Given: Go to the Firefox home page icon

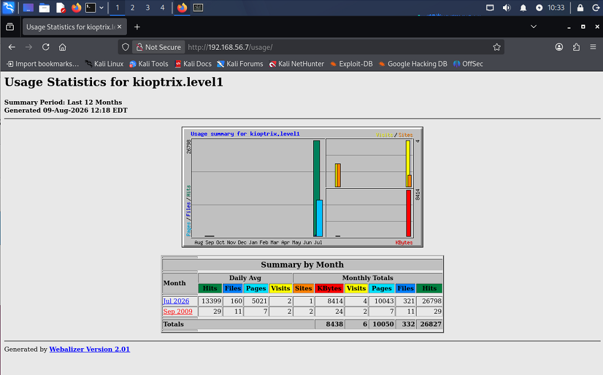Looking at the screenshot, I should [62, 47].
